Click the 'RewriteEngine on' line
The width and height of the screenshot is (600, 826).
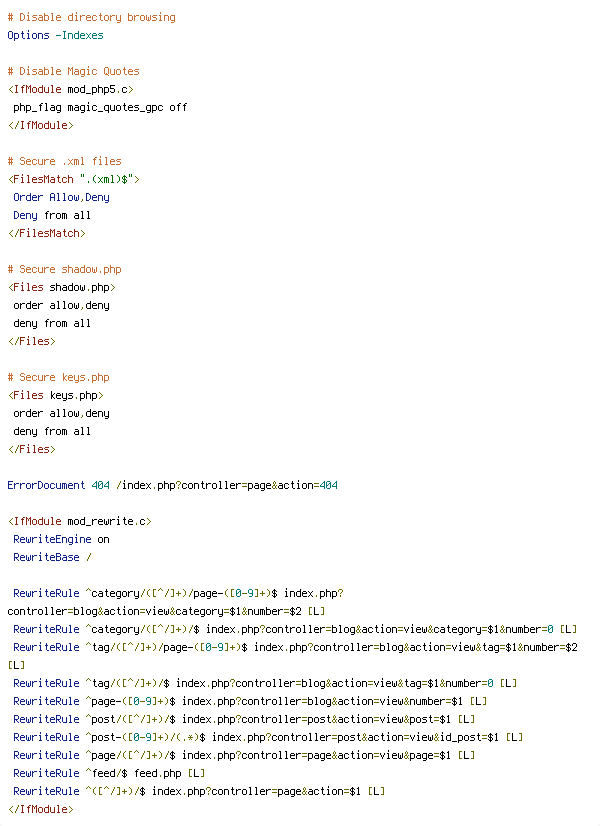[62, 539]
